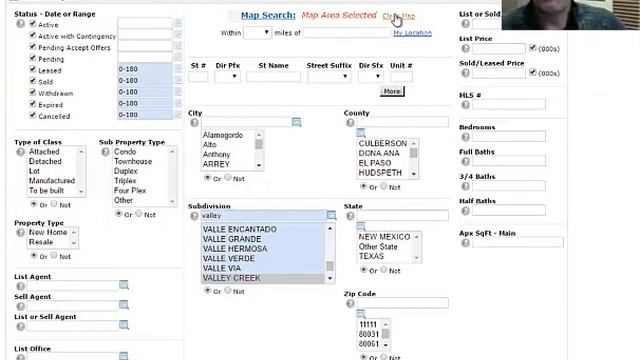This screenshot has width=640, height=360.
Task: Click help icon beside Zip Code field
Action: point(350,304)
